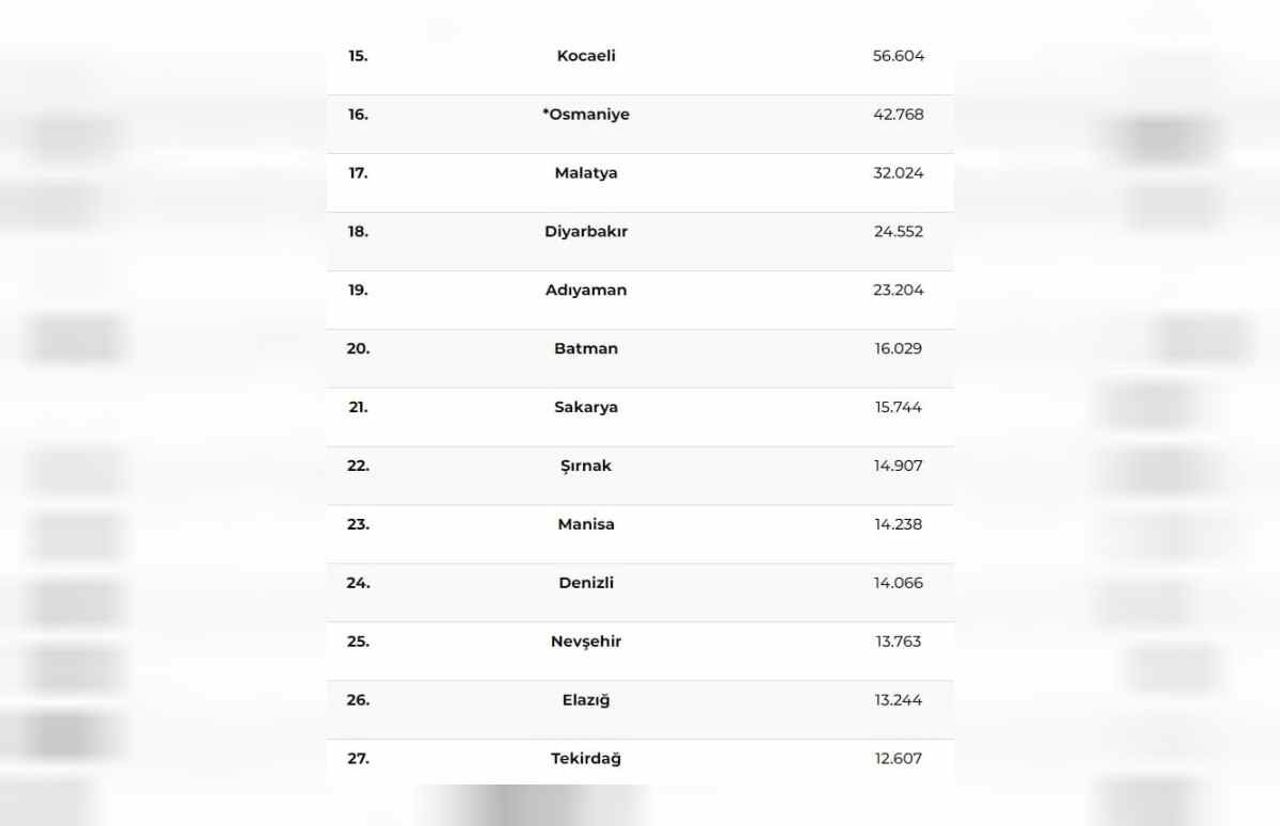
Task: Click the value 56.604
Action: point(898,56)
